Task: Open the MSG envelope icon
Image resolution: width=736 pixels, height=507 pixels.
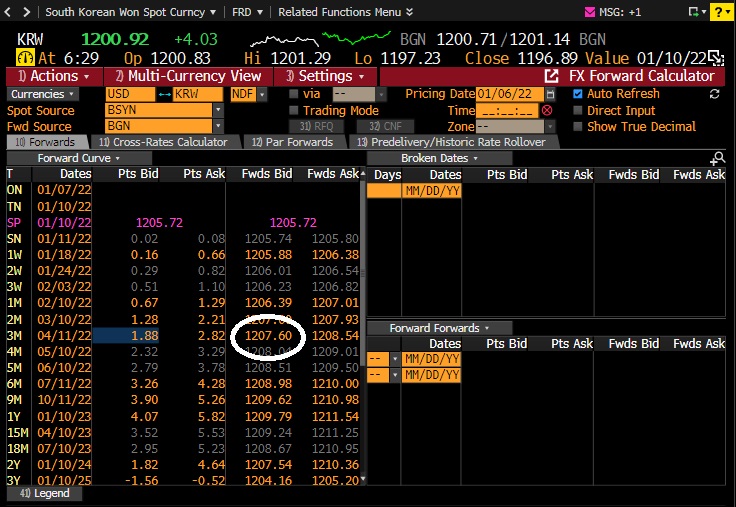Action: (590, 12)
